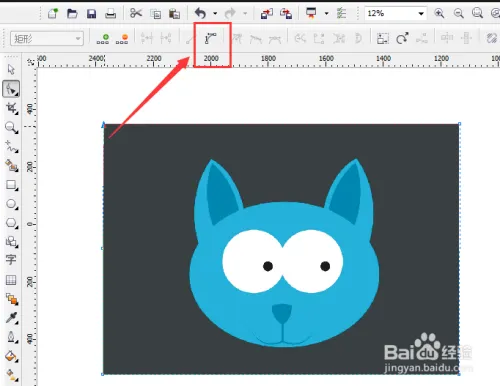Screen dimensions: 500x386
Task: Choose the Crop tool
Action: 12,108
